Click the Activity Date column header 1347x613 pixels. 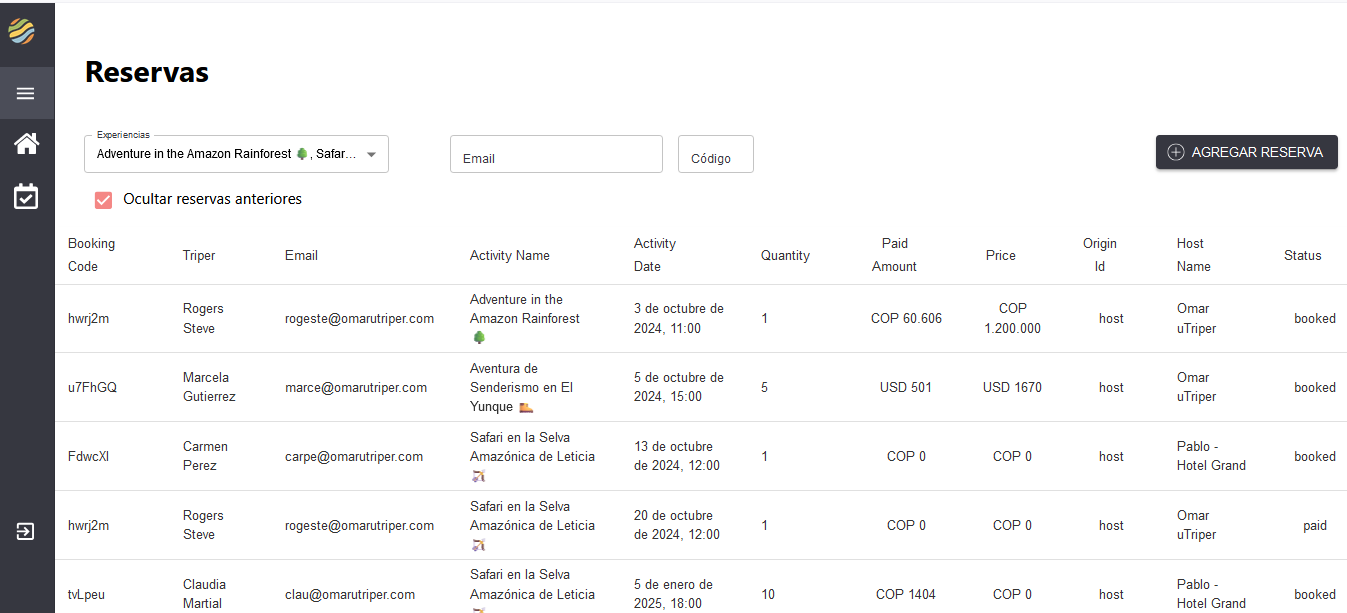tap(655, 255)
